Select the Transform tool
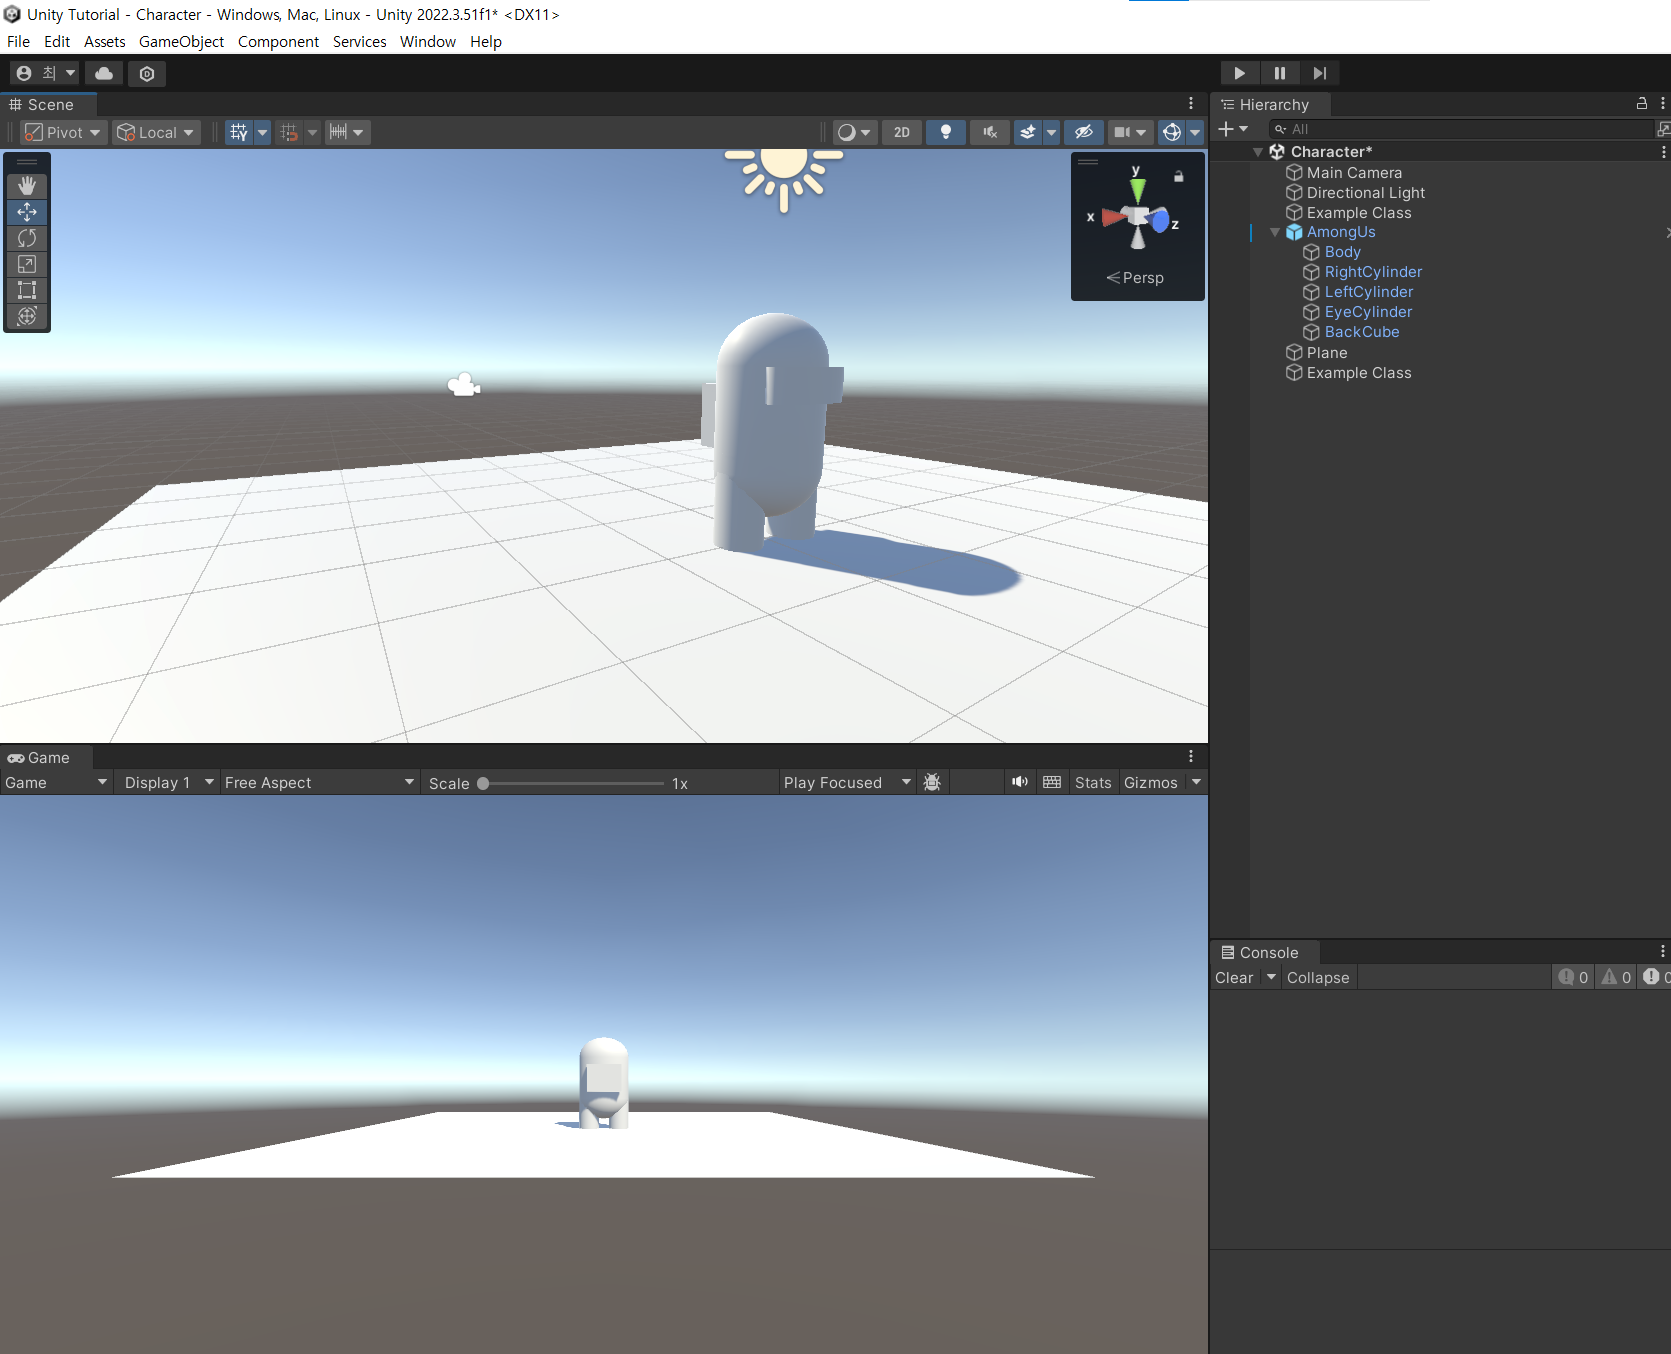 (x=27, y=316)
